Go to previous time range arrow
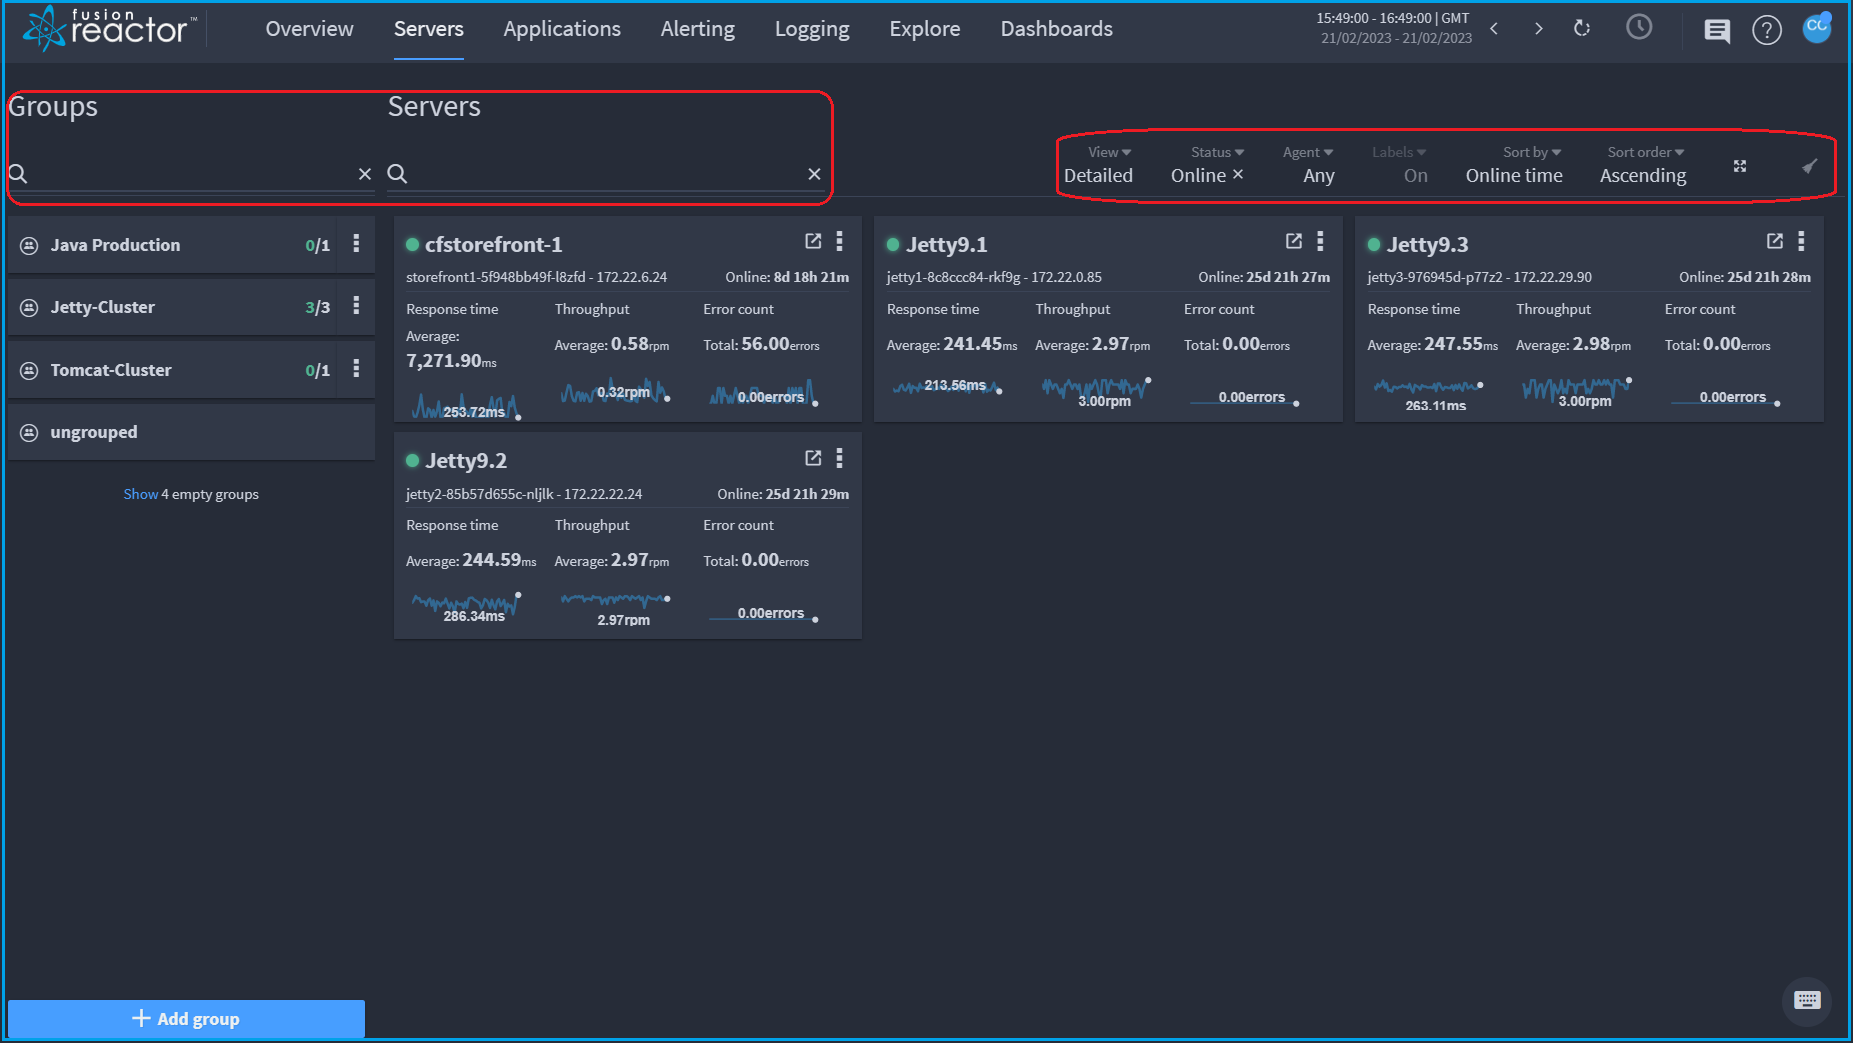1853x1043 pixels. pos(1494,29)
